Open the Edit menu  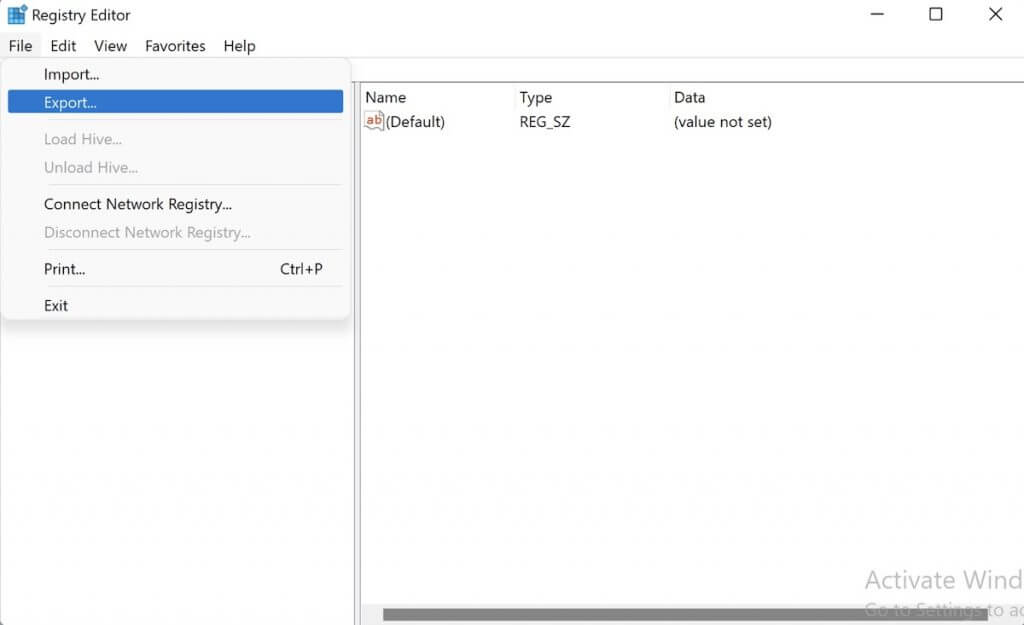pos(63,46)
